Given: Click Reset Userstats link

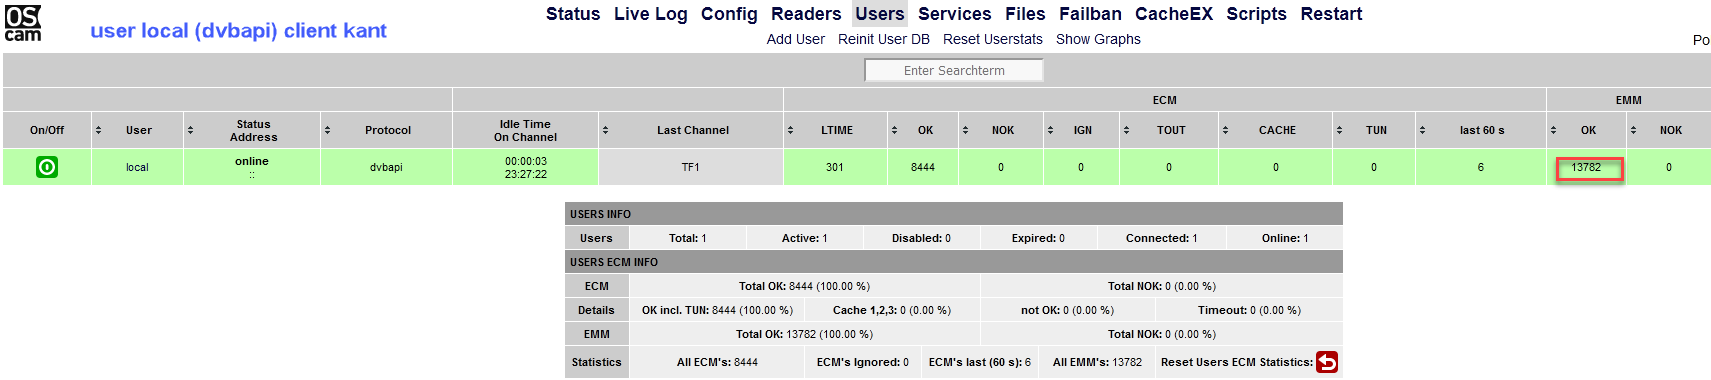Looking at the screenshot, I should (x=993, y=39).
